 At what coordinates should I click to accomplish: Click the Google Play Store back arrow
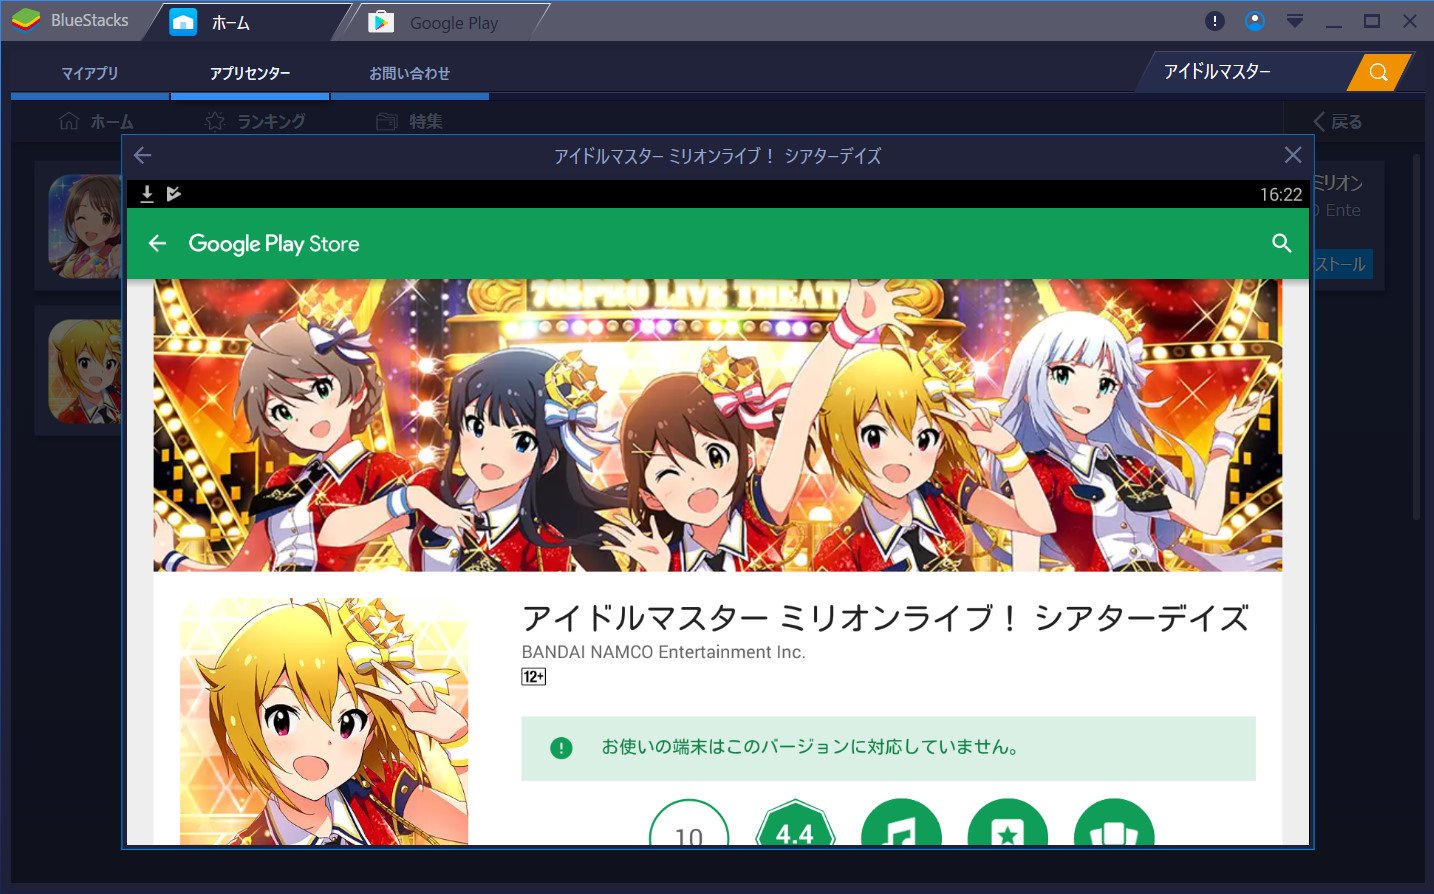click(157, 243)
